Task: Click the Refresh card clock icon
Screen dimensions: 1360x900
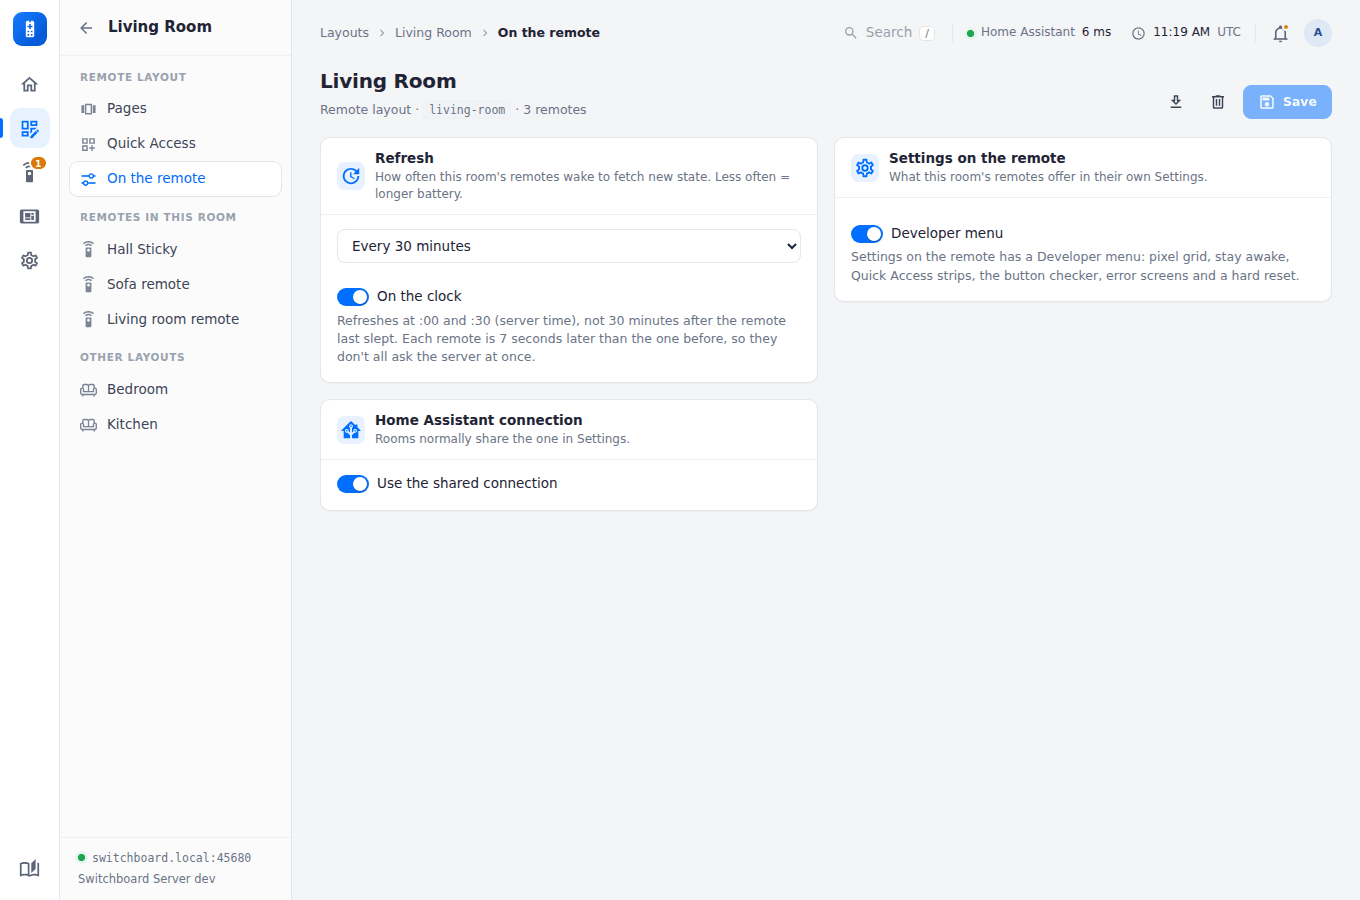Action: 351,176
